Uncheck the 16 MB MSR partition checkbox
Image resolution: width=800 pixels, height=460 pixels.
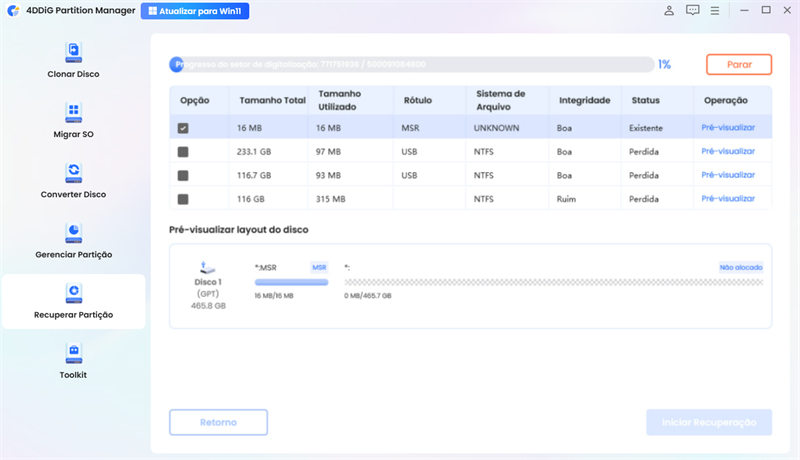click(x=183, y=128)
